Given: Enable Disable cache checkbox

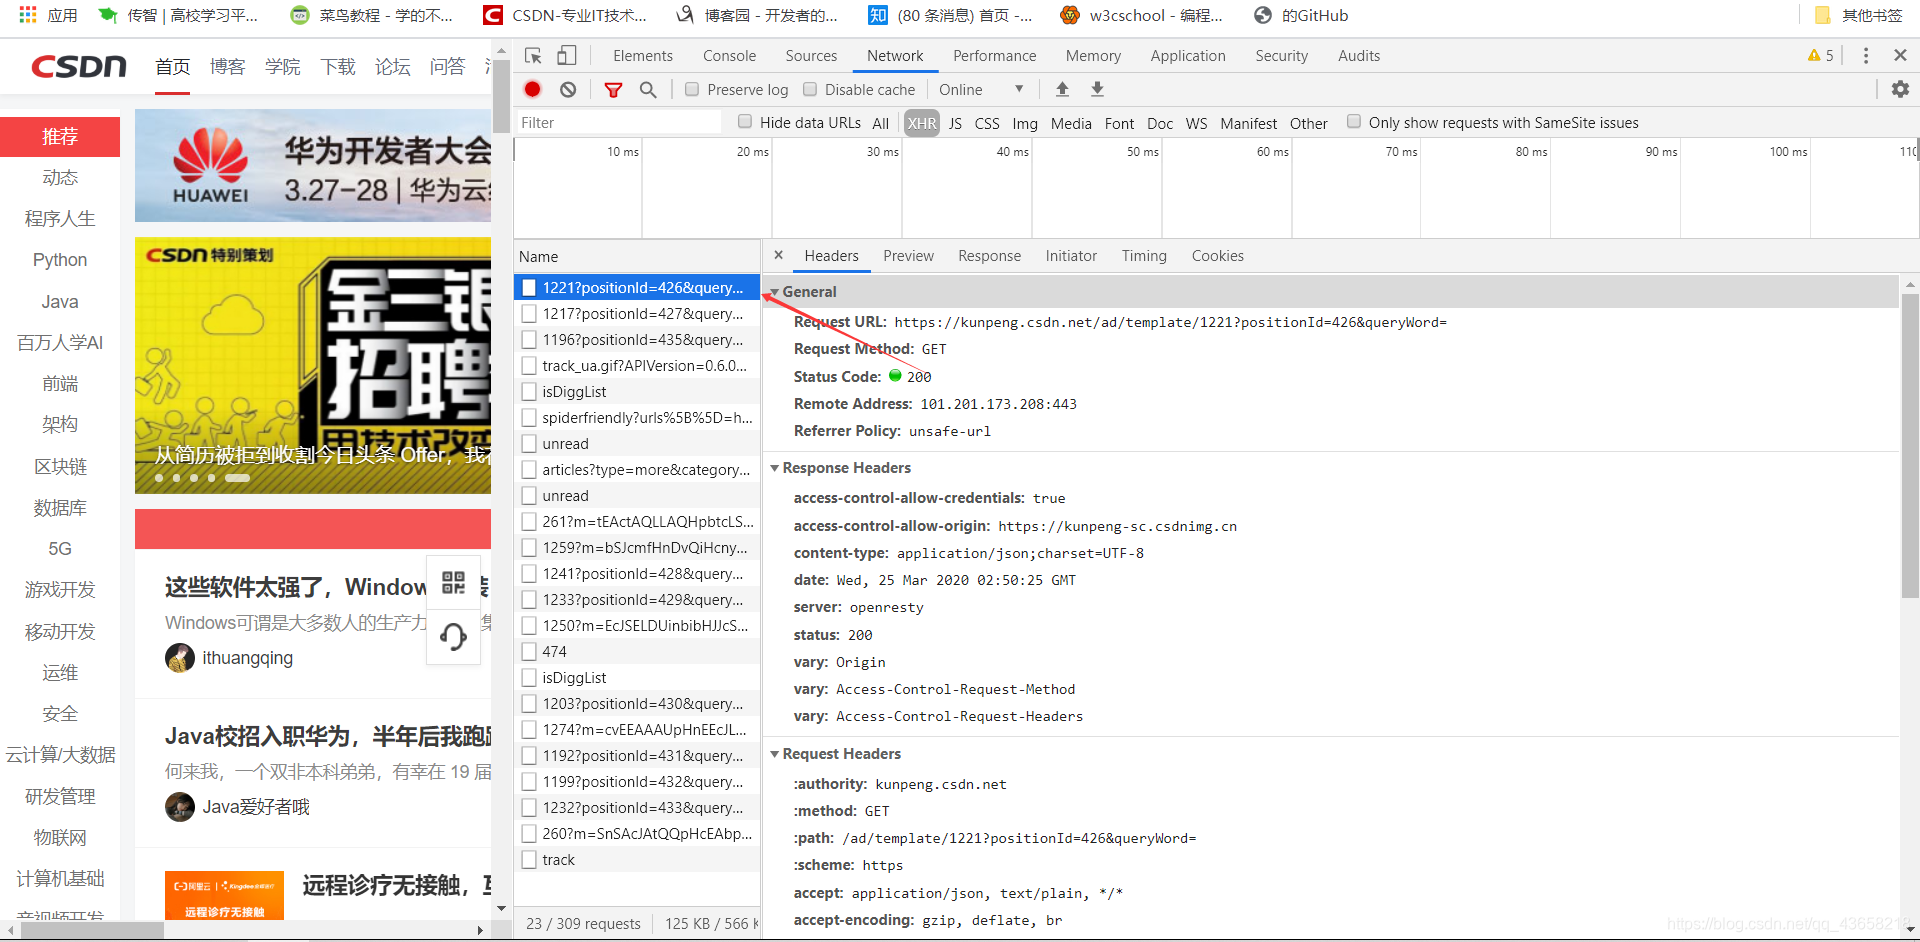Looking at the screenshot, I should pos(810,89).
